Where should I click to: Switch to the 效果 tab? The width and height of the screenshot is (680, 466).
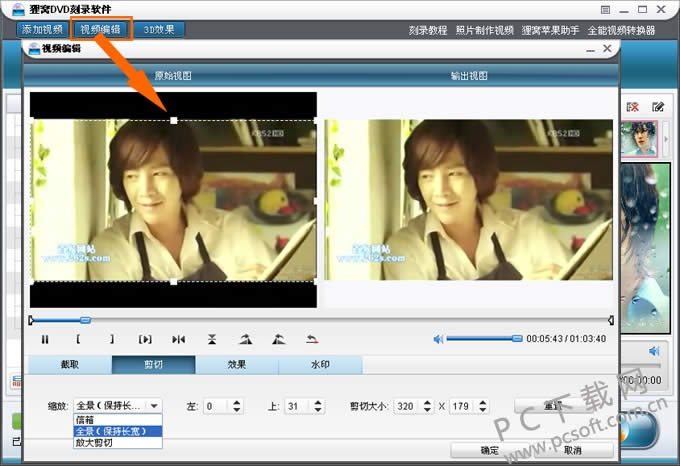point(237,365)
